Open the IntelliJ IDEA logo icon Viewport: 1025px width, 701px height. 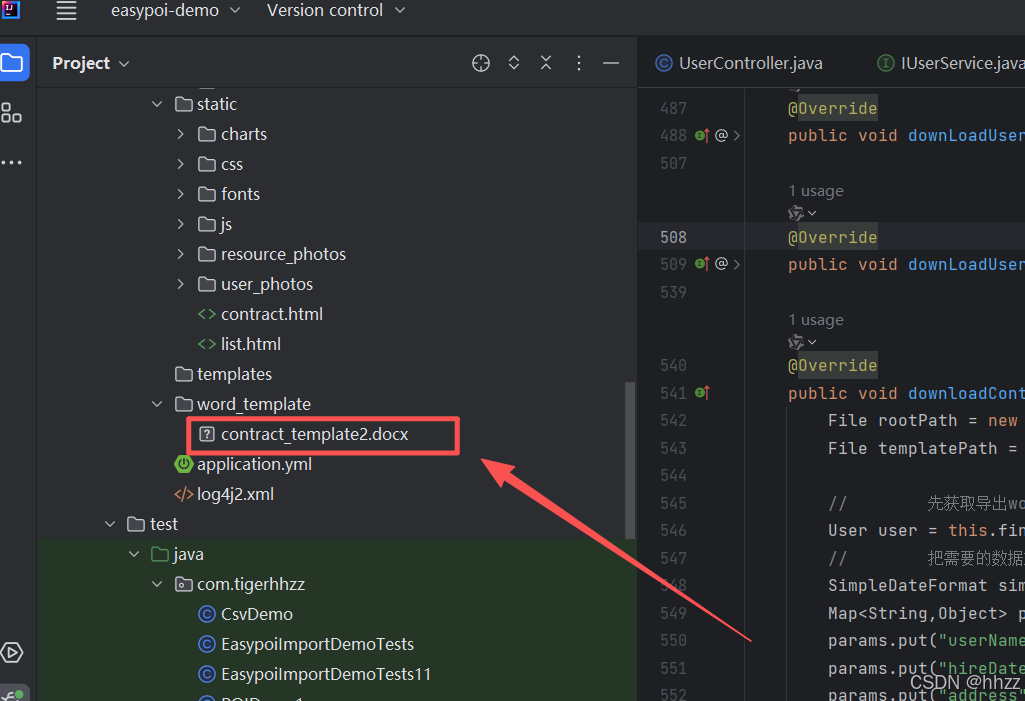[x=10, y=9]
